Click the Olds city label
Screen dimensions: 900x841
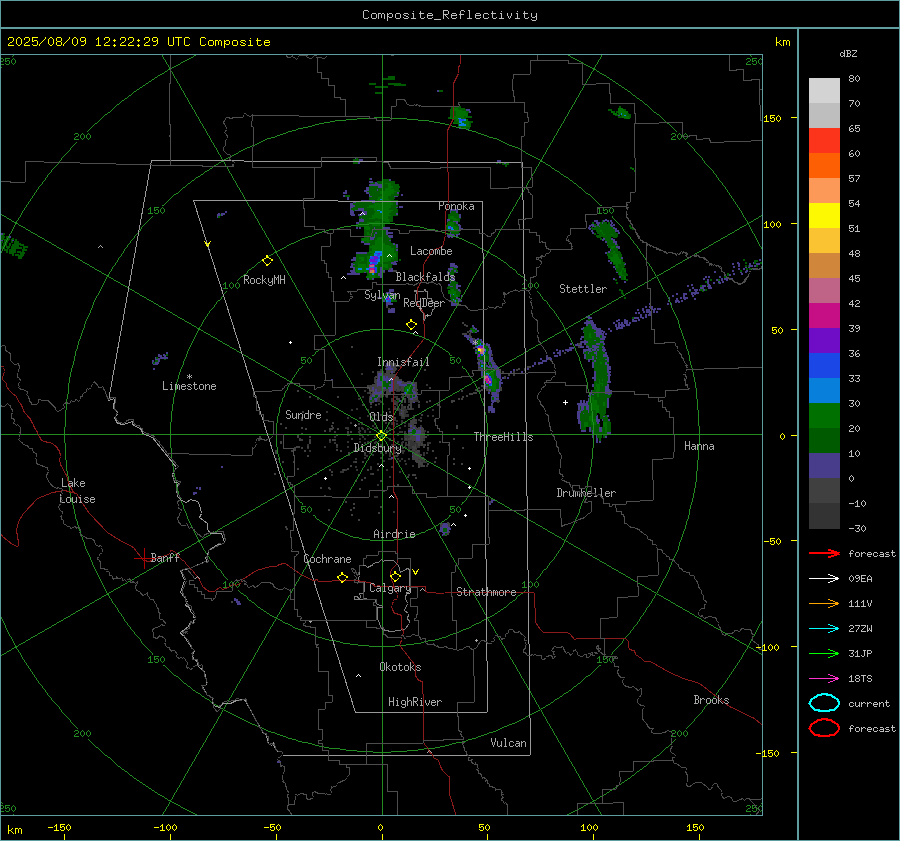[381, 417]
